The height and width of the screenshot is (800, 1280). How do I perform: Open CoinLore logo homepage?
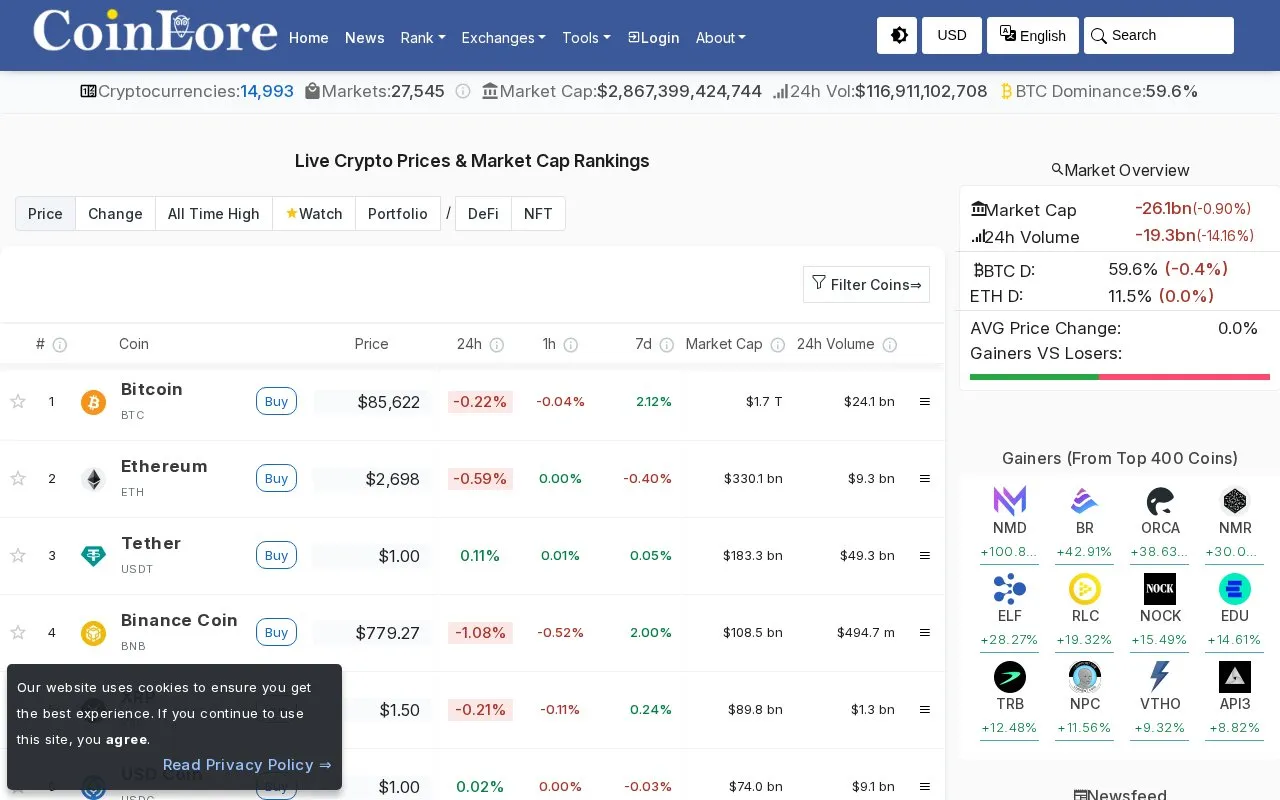155,31
